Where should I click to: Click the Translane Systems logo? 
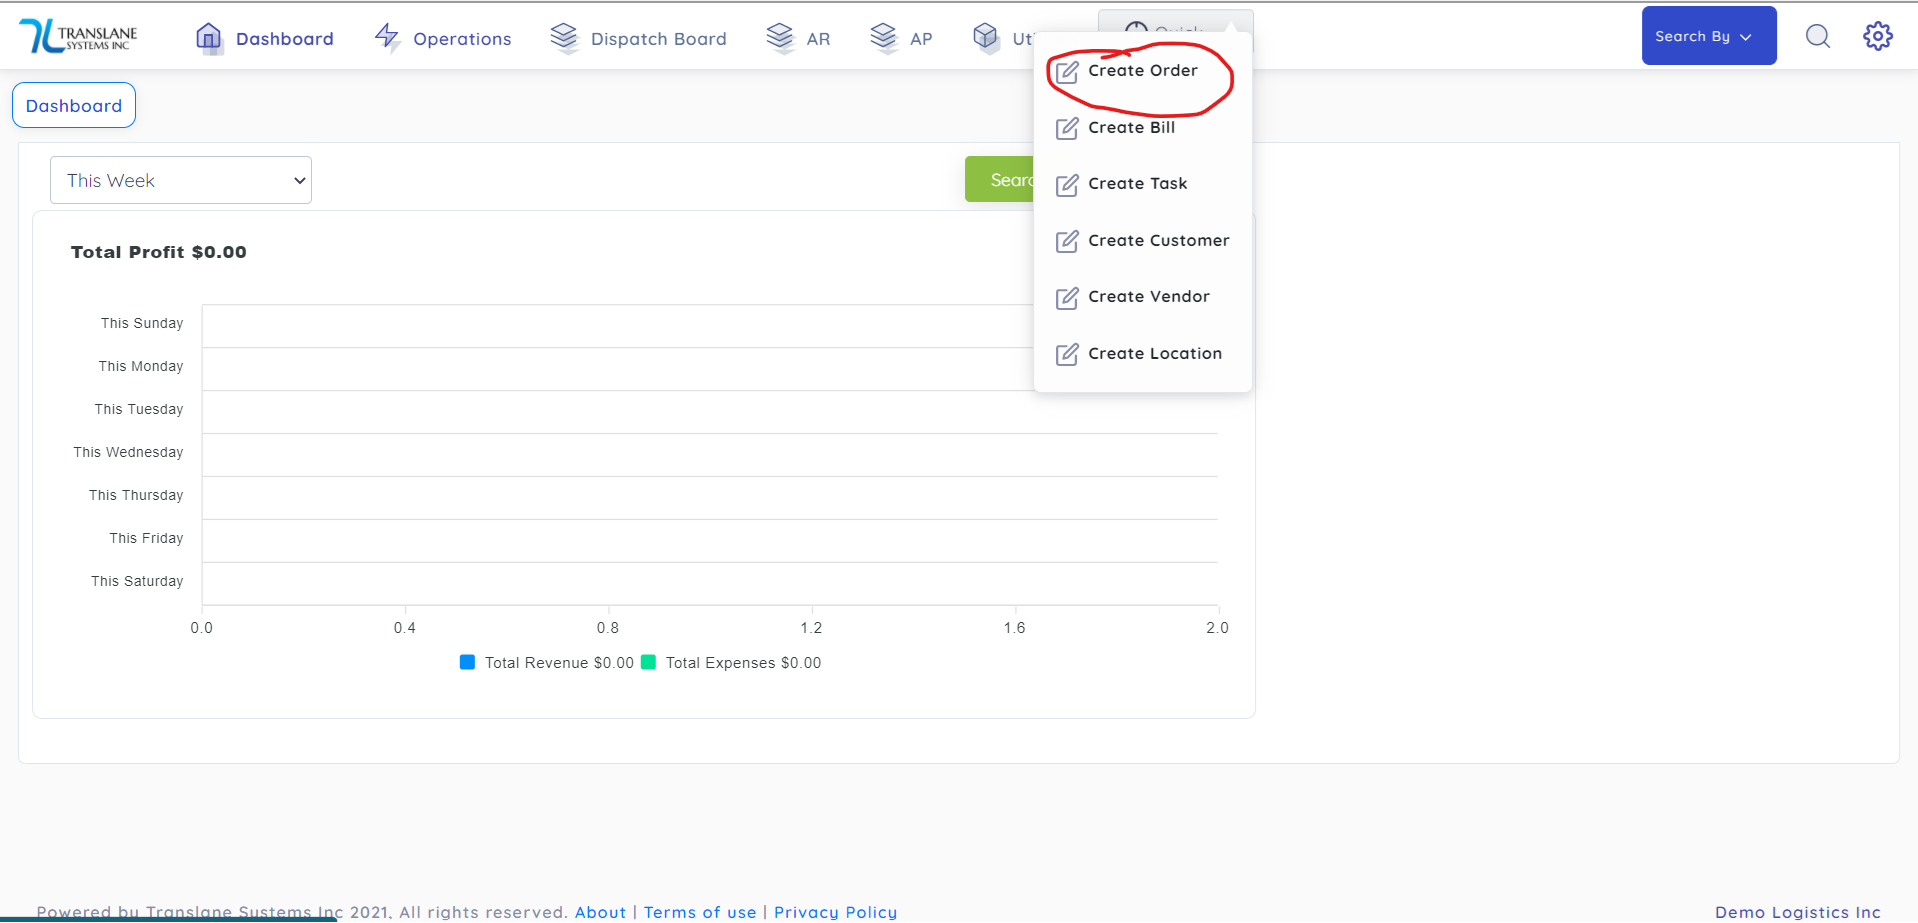click(x=78, y=37)
